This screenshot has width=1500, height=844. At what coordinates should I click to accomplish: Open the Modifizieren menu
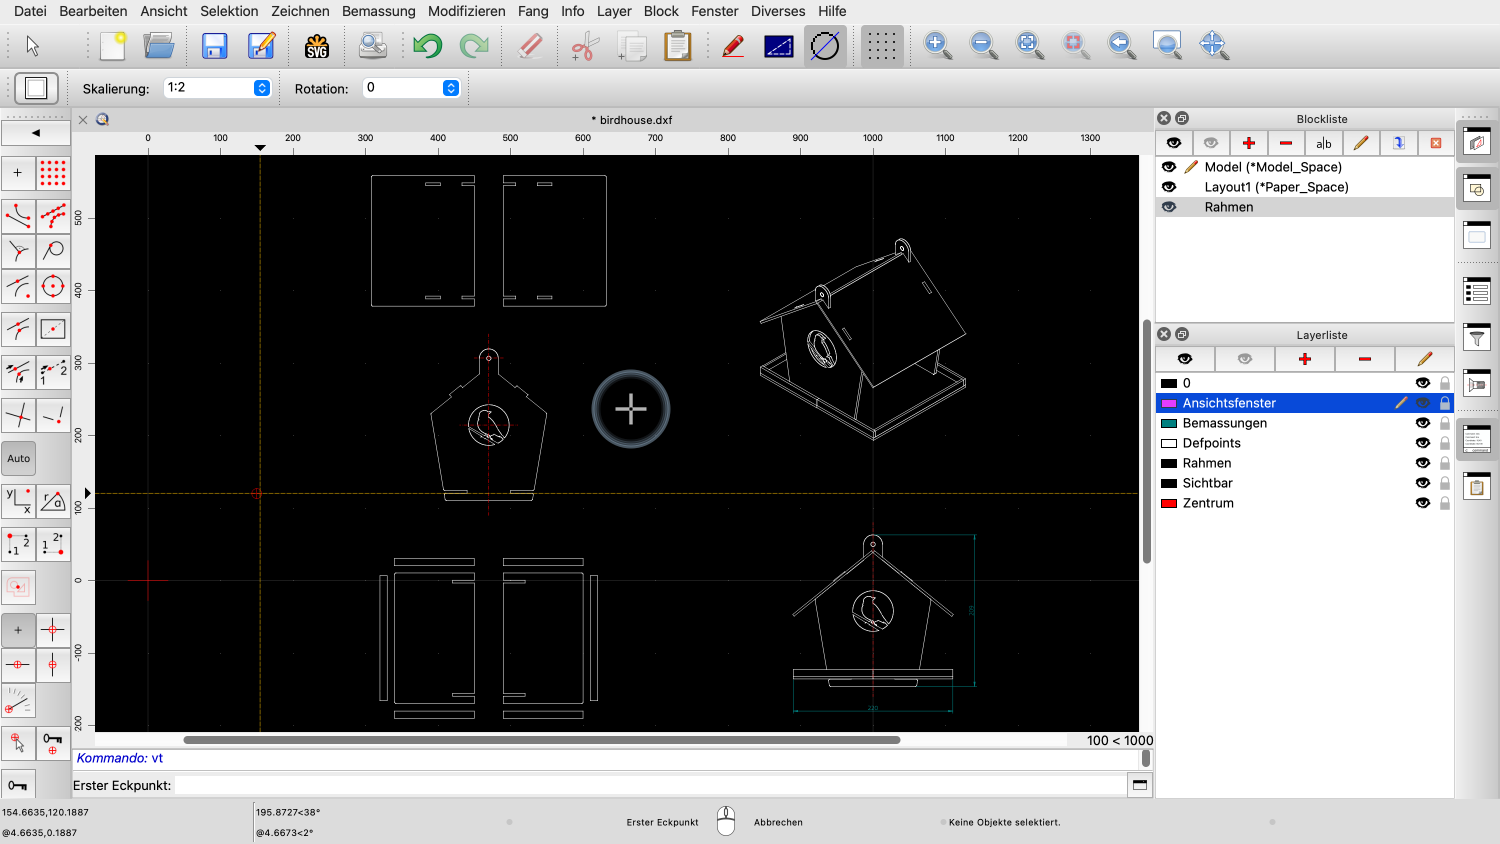click(466, 11)
